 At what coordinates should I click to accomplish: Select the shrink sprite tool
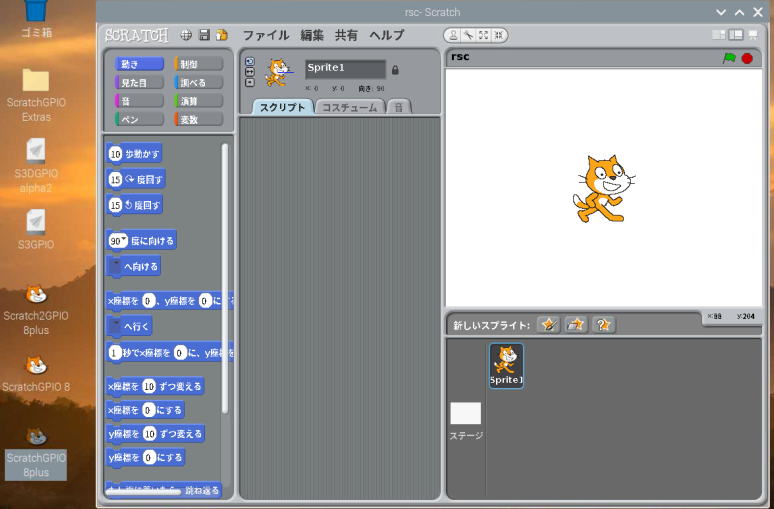[x=499, y=35]
